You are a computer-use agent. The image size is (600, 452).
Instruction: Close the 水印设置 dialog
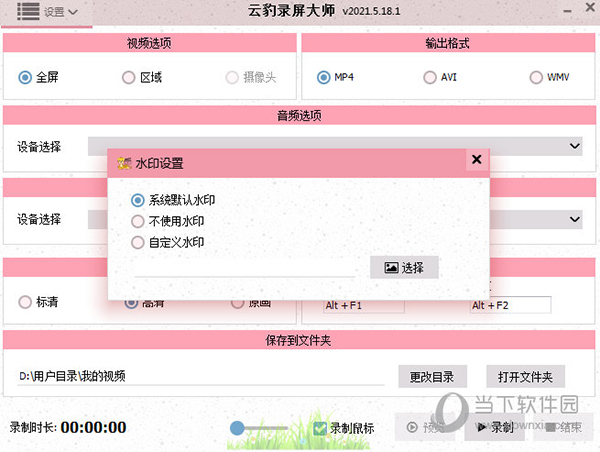[x=477, y=159]
